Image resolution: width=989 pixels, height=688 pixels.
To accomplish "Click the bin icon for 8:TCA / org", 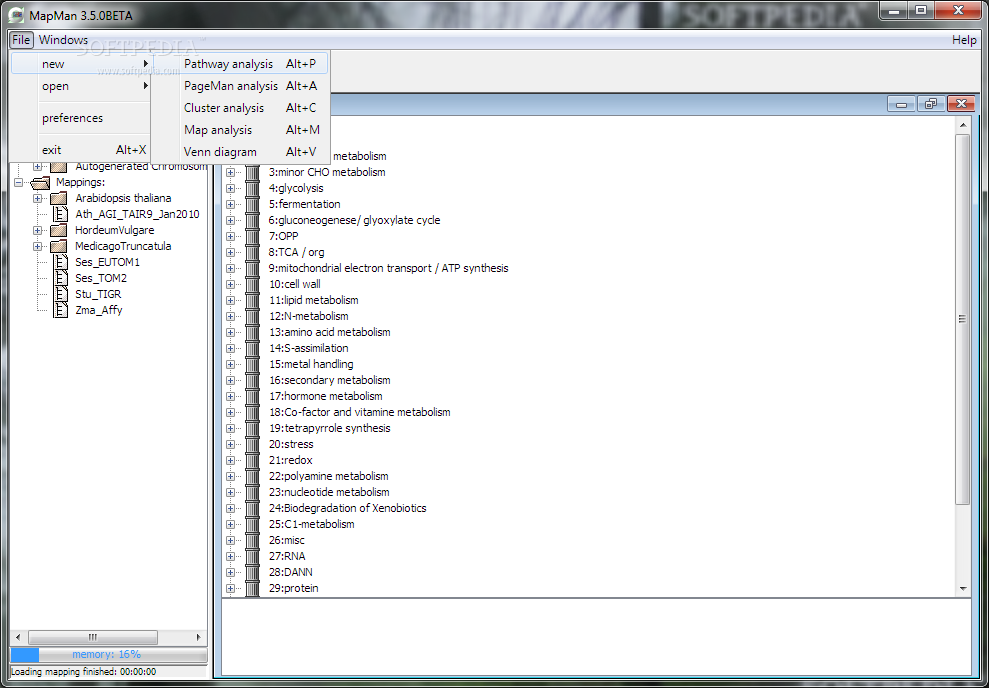I will 252,252.
